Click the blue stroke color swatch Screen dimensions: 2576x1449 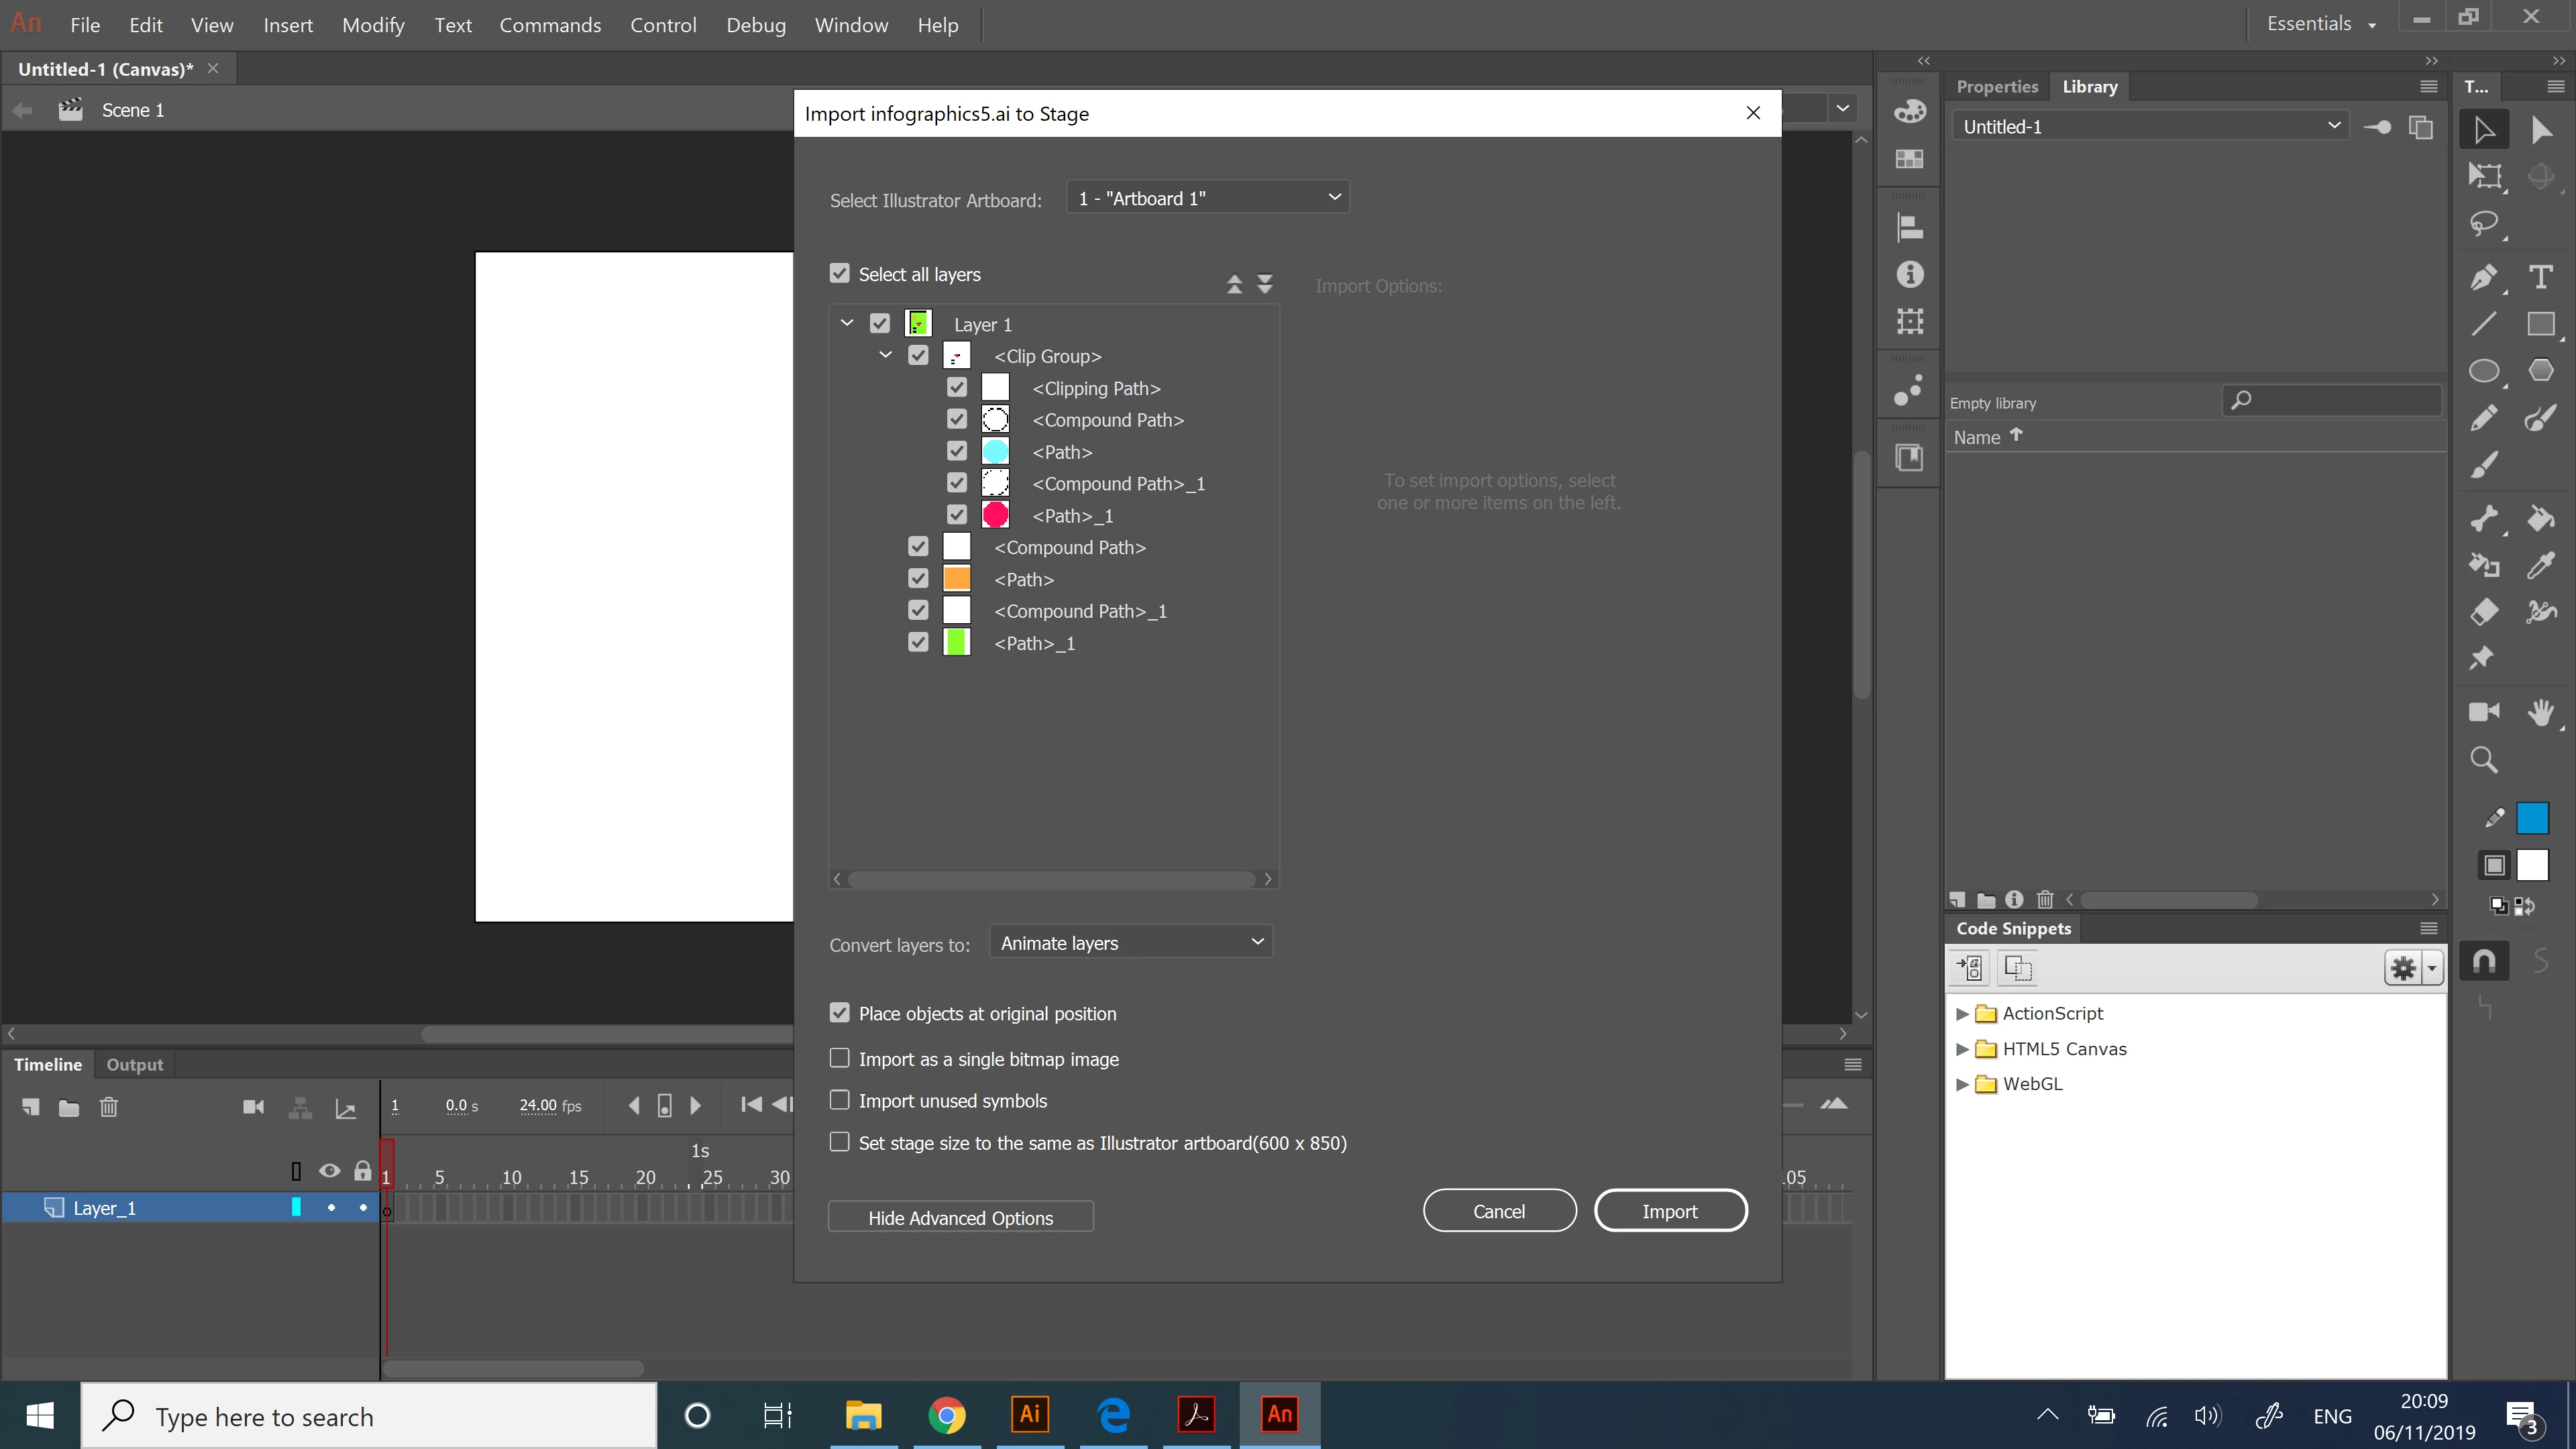[x=2532, y=818]
